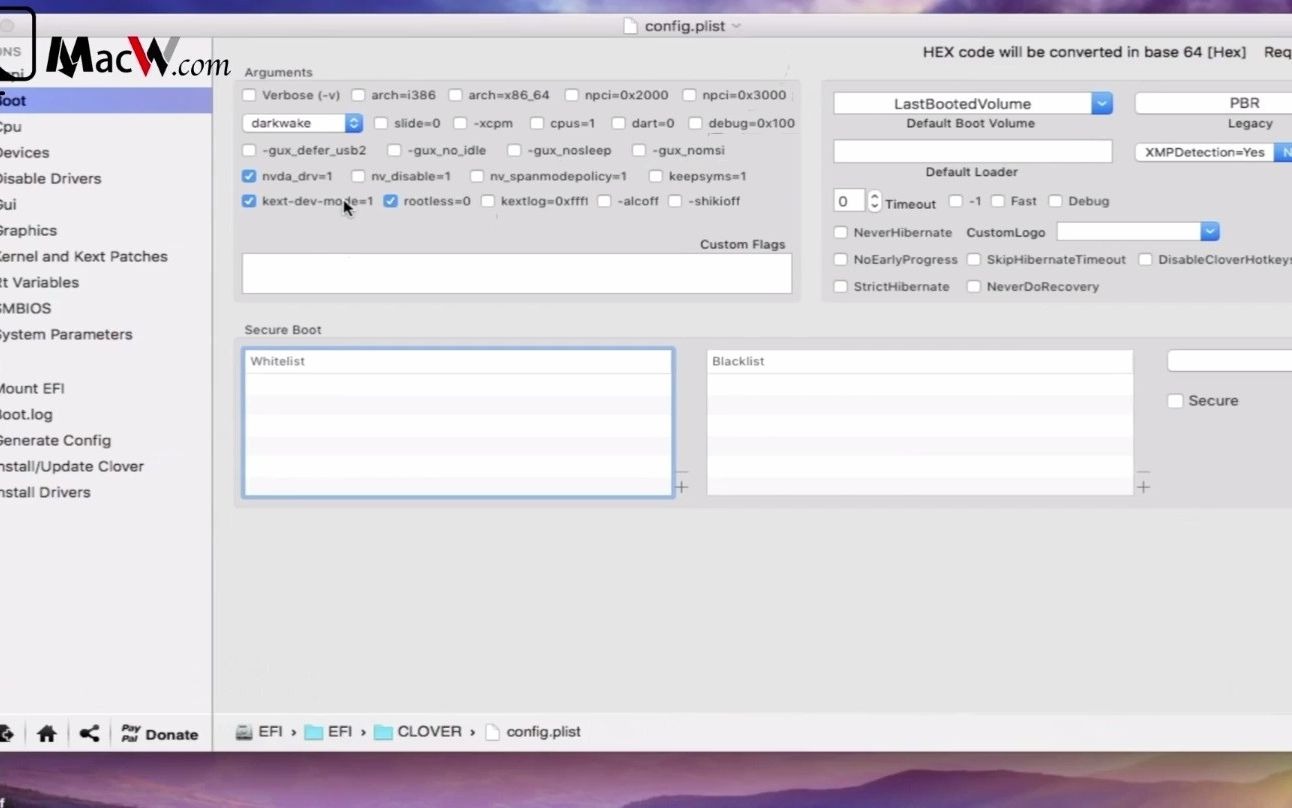1292x808 pixels.
Task: Enable the Secure checkbox
Action: tap(1175, 401)
